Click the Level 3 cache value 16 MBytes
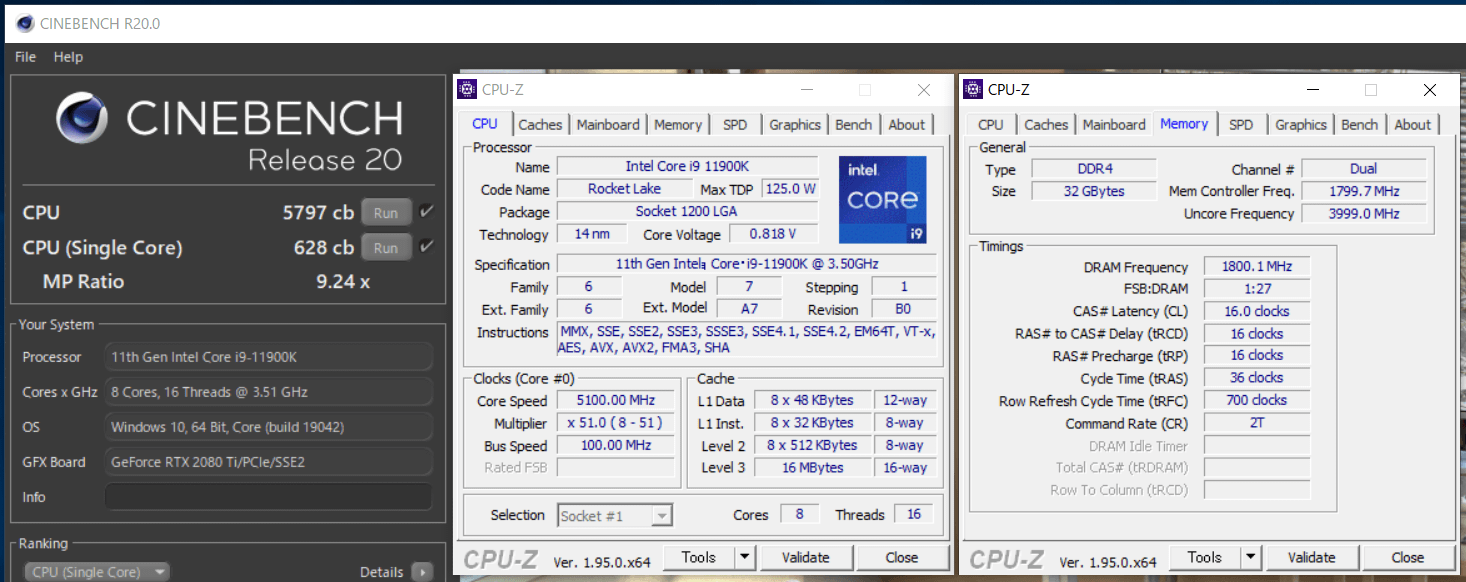Viewport: 1466px width, 582px height. (x=813, y=467)
